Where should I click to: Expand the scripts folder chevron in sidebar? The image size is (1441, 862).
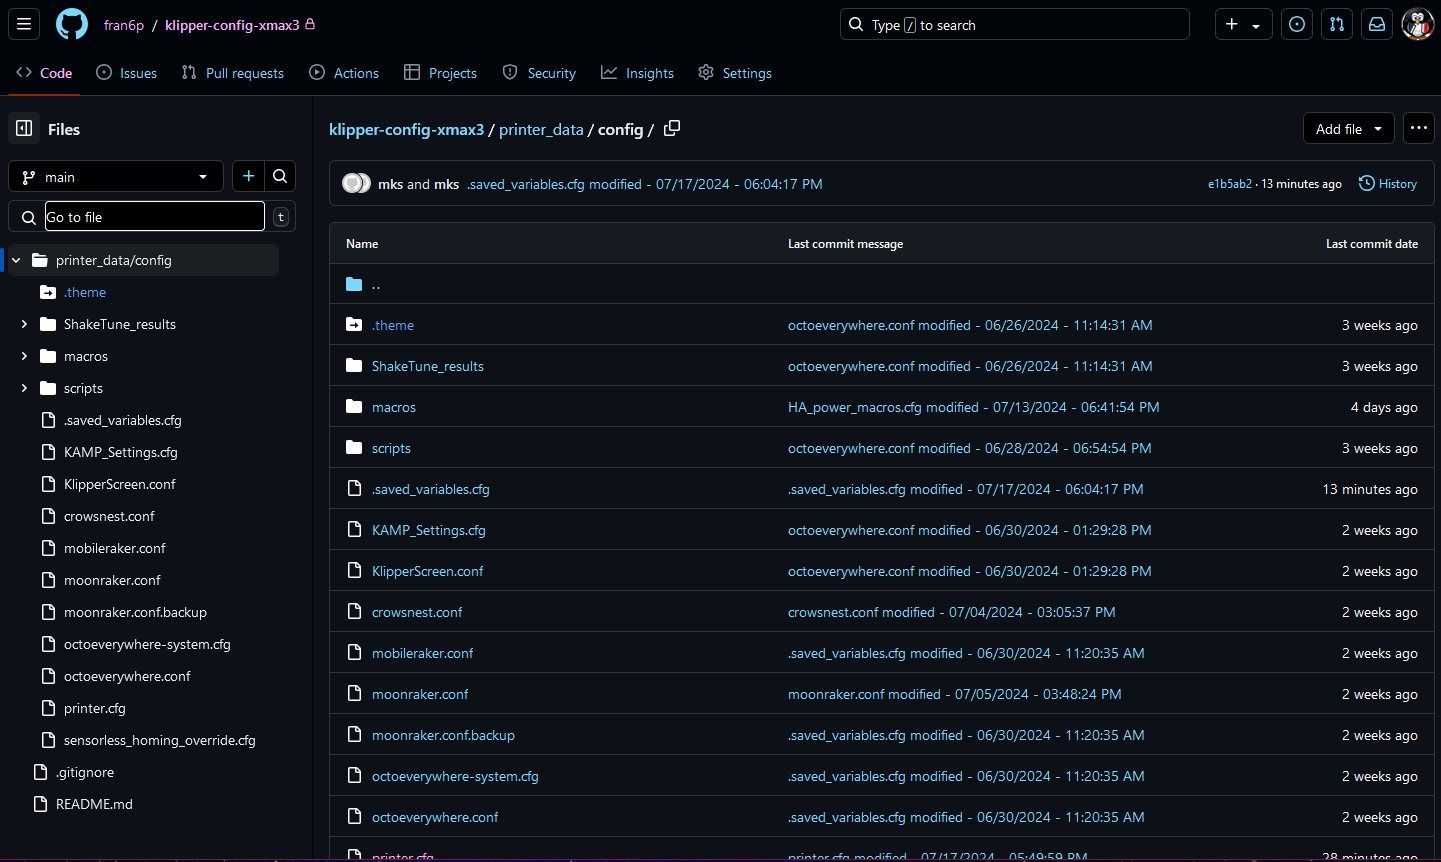(x=24, y=388)
